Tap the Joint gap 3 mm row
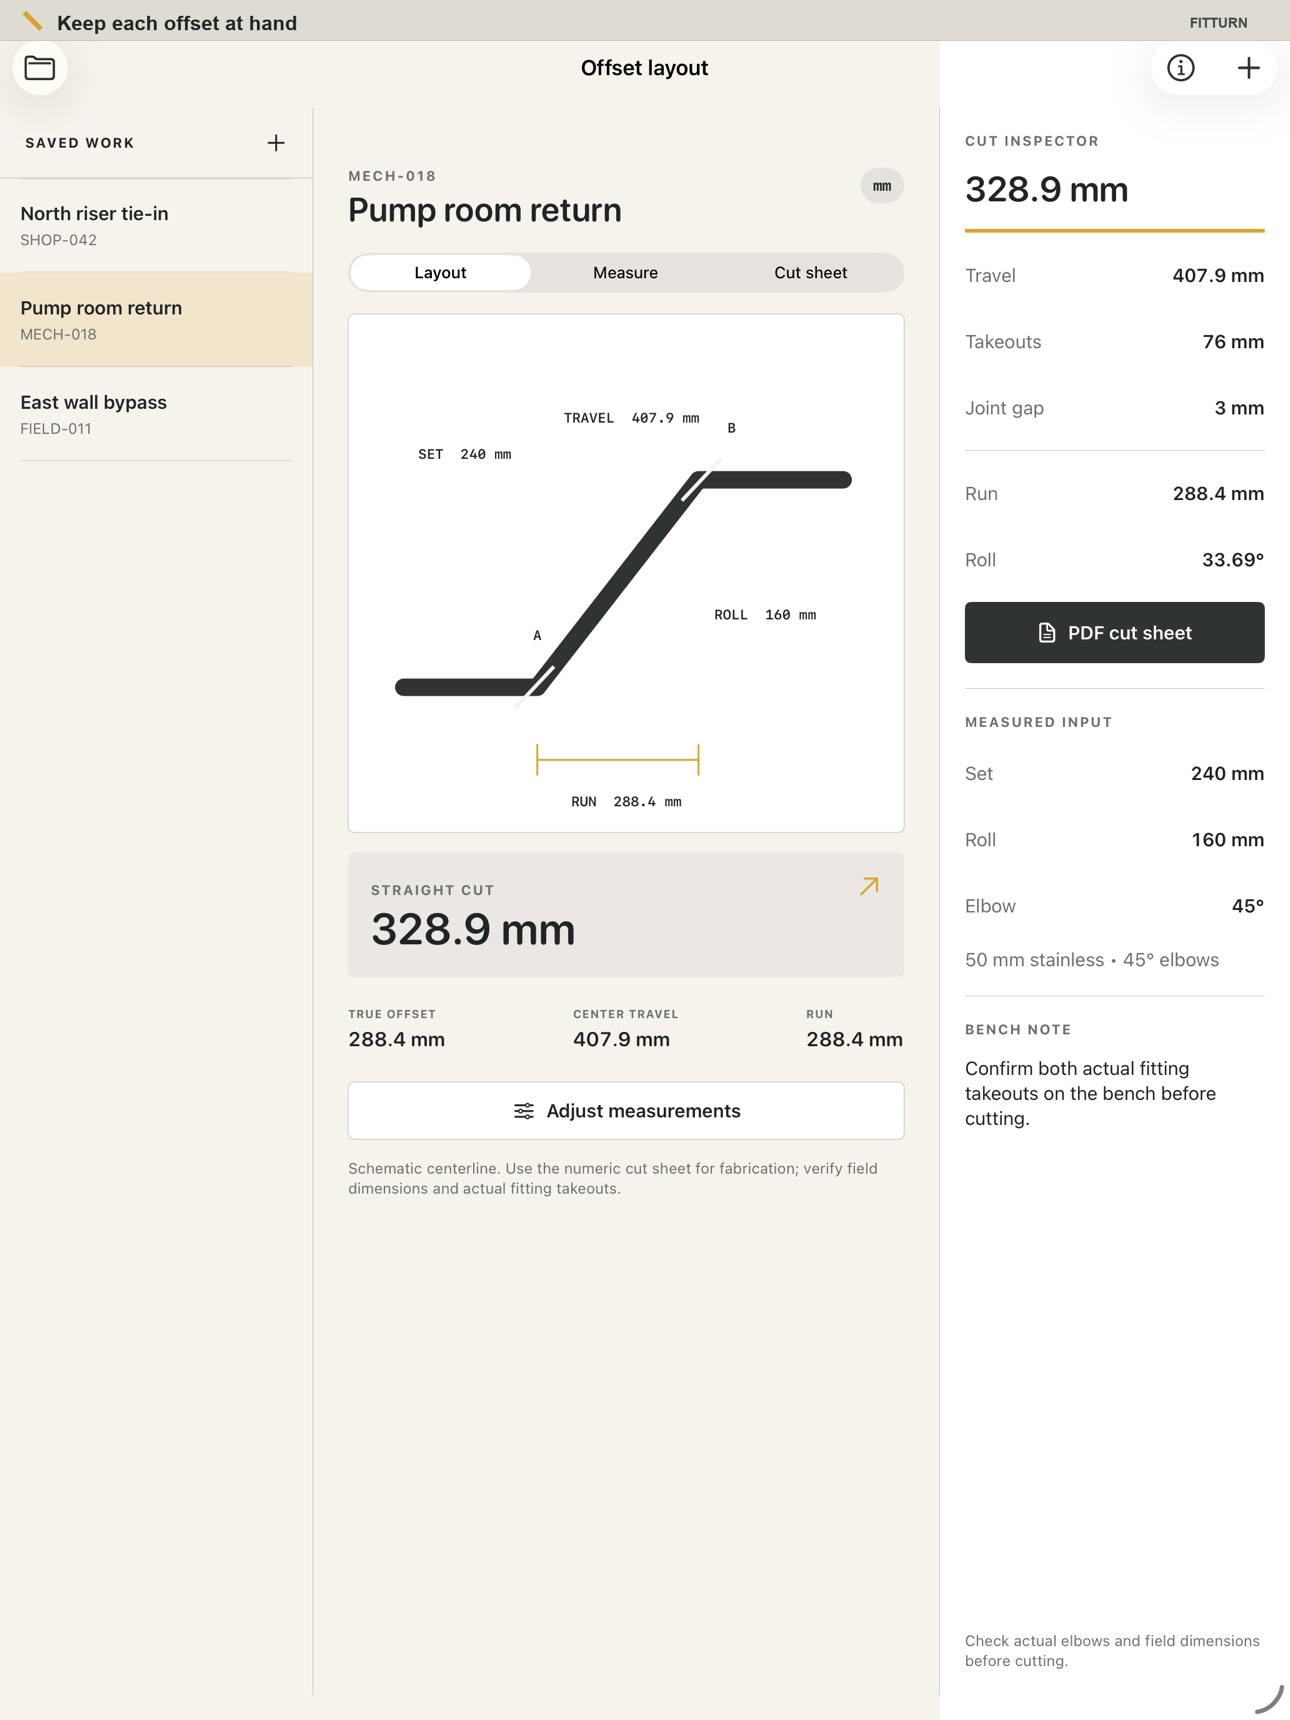The height and width of the screenshot is (1720, 1290). pos(1114,408)
